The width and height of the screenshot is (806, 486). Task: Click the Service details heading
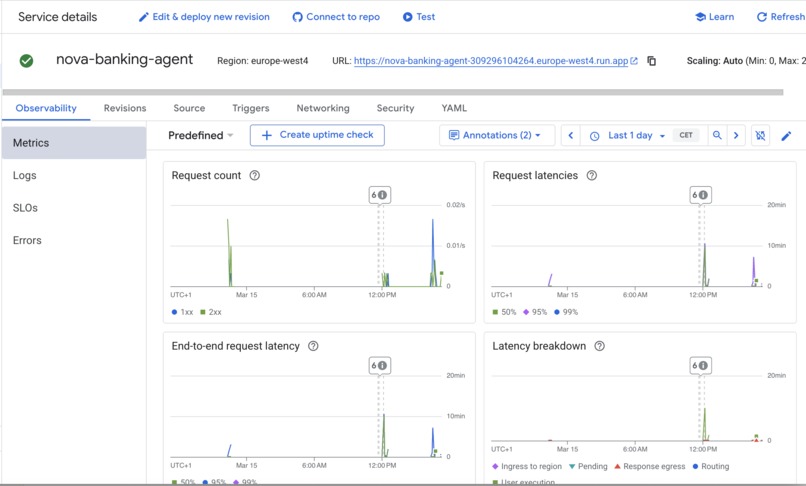[58, 17]
